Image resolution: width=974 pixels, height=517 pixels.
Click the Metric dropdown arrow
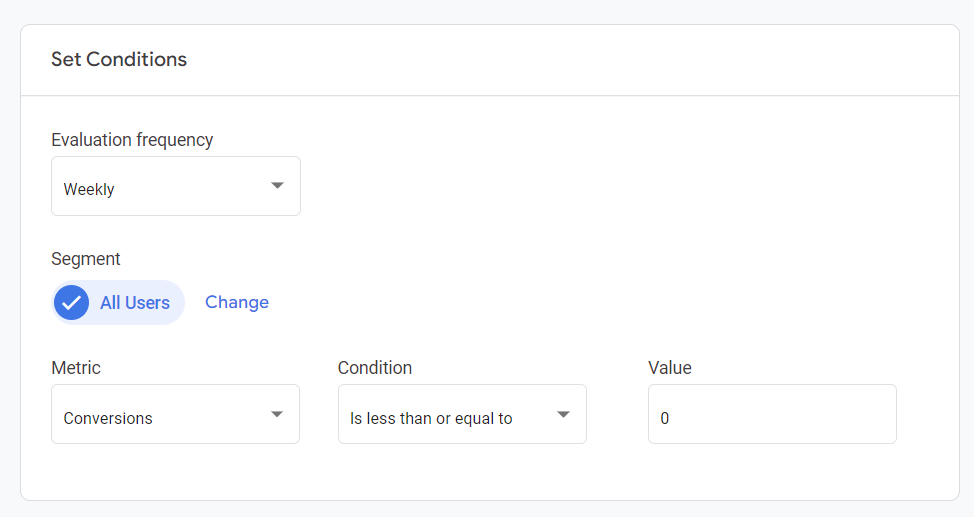coord(277,415)
